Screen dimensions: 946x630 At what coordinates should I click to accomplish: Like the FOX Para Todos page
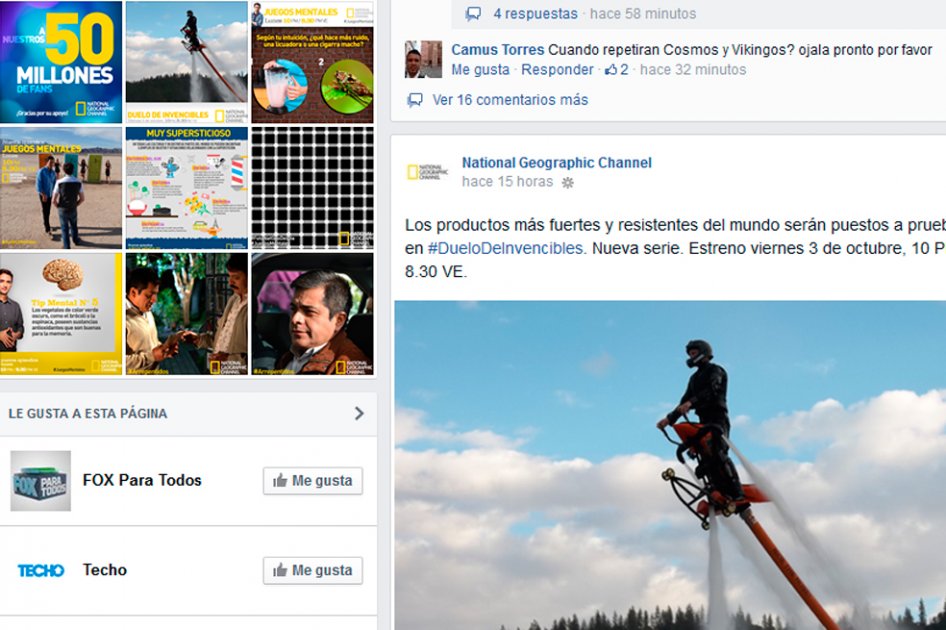tap(313, 481)
